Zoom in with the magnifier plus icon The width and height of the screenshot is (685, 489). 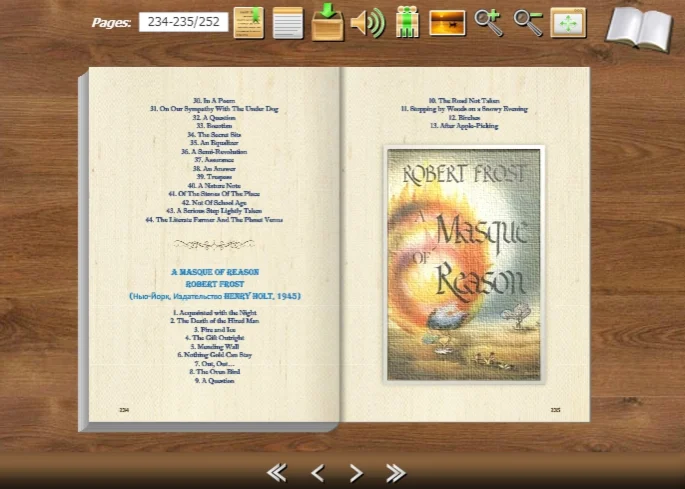pos(488,23)
